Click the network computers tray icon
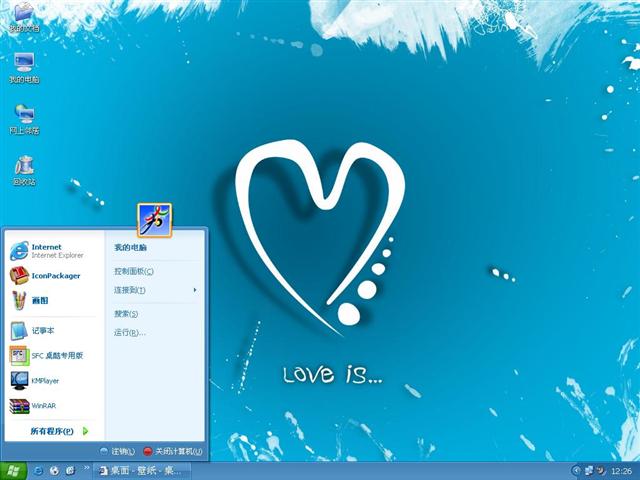 589,471
